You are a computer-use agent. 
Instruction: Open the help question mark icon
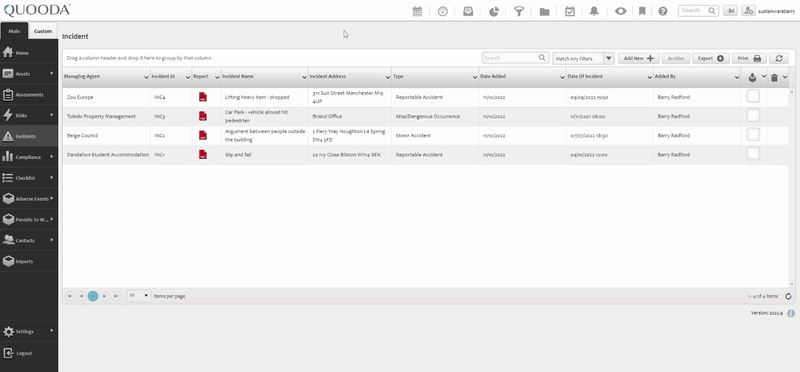[x=663, y=11]
